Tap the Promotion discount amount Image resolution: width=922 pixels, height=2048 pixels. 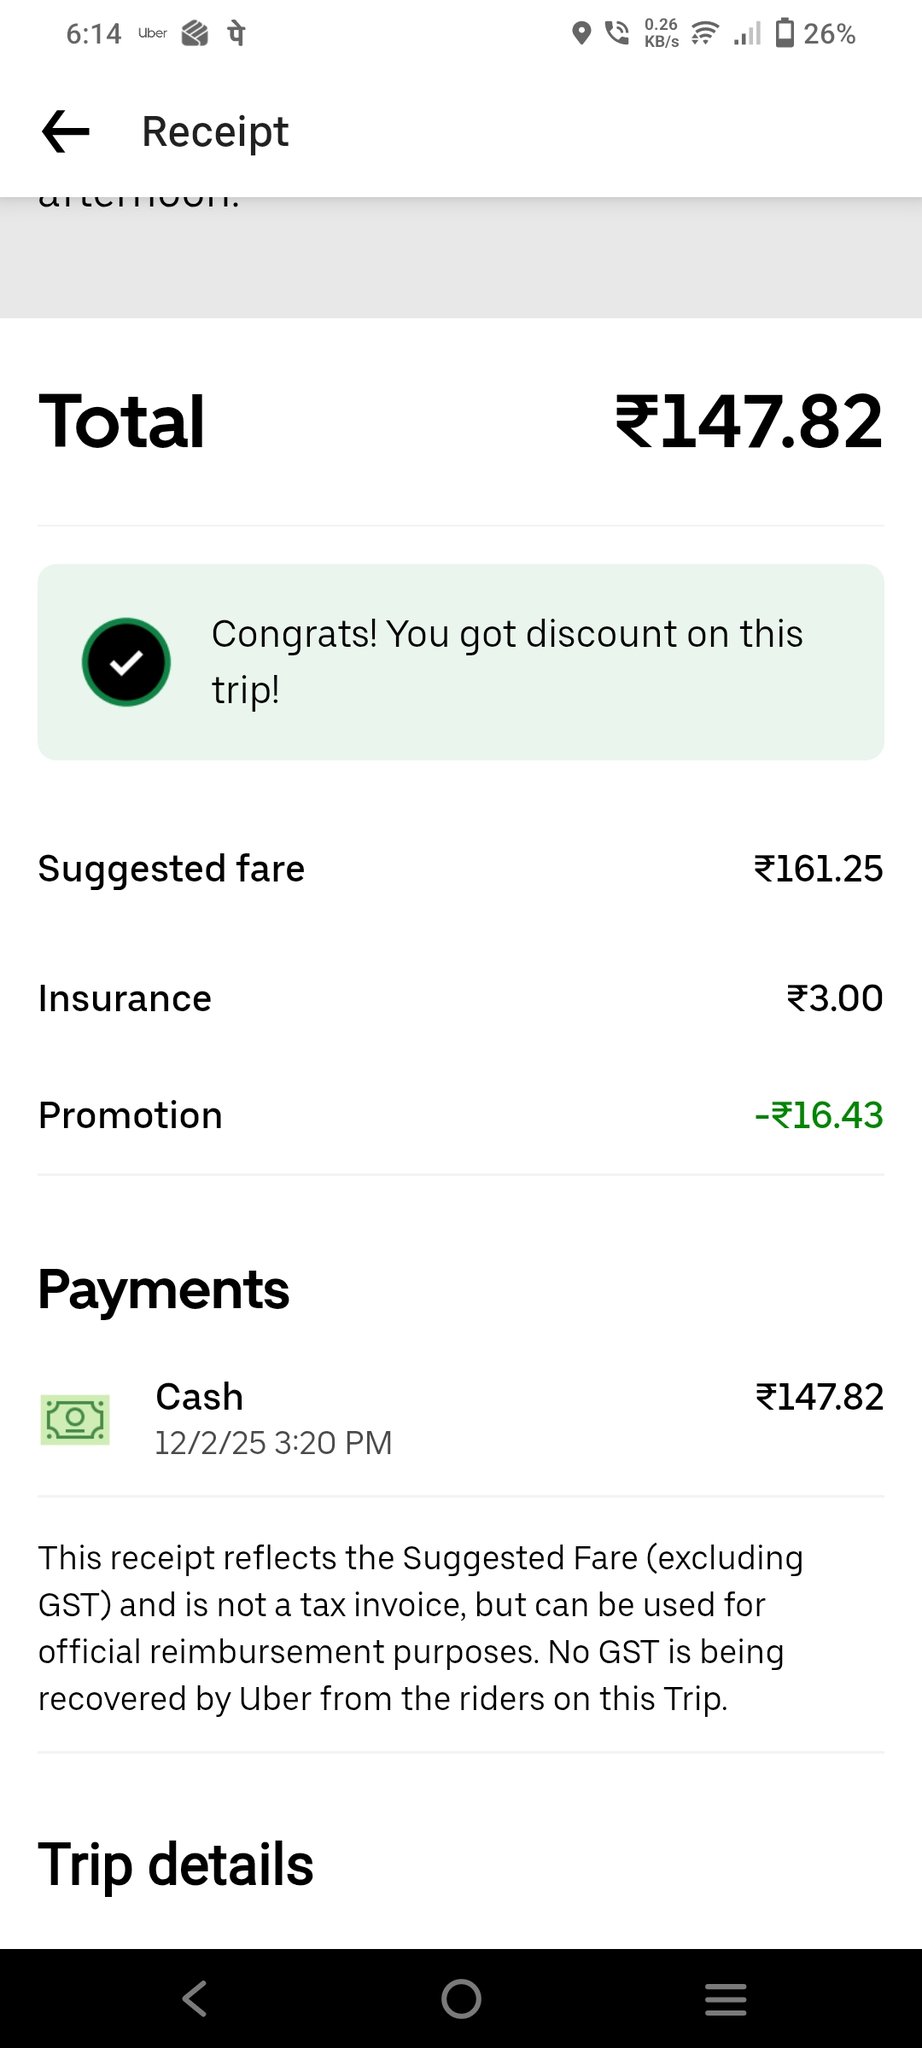pos(819,1115)
